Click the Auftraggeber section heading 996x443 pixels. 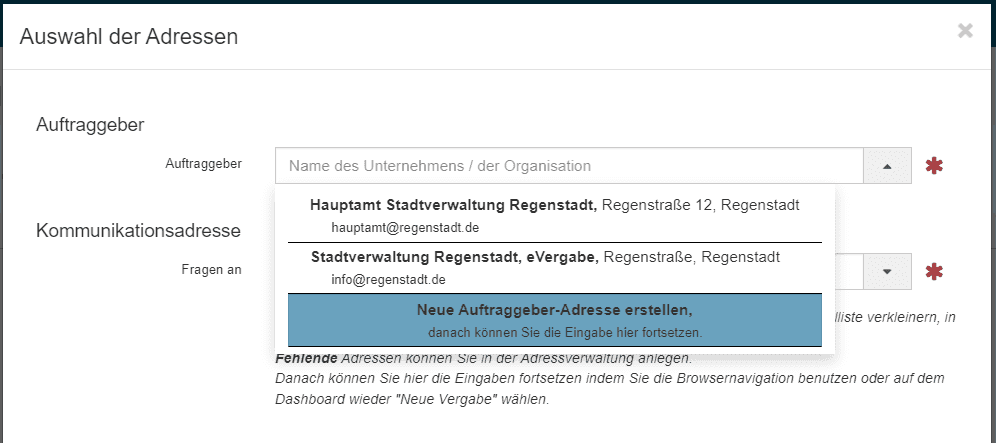pos(90,125)
